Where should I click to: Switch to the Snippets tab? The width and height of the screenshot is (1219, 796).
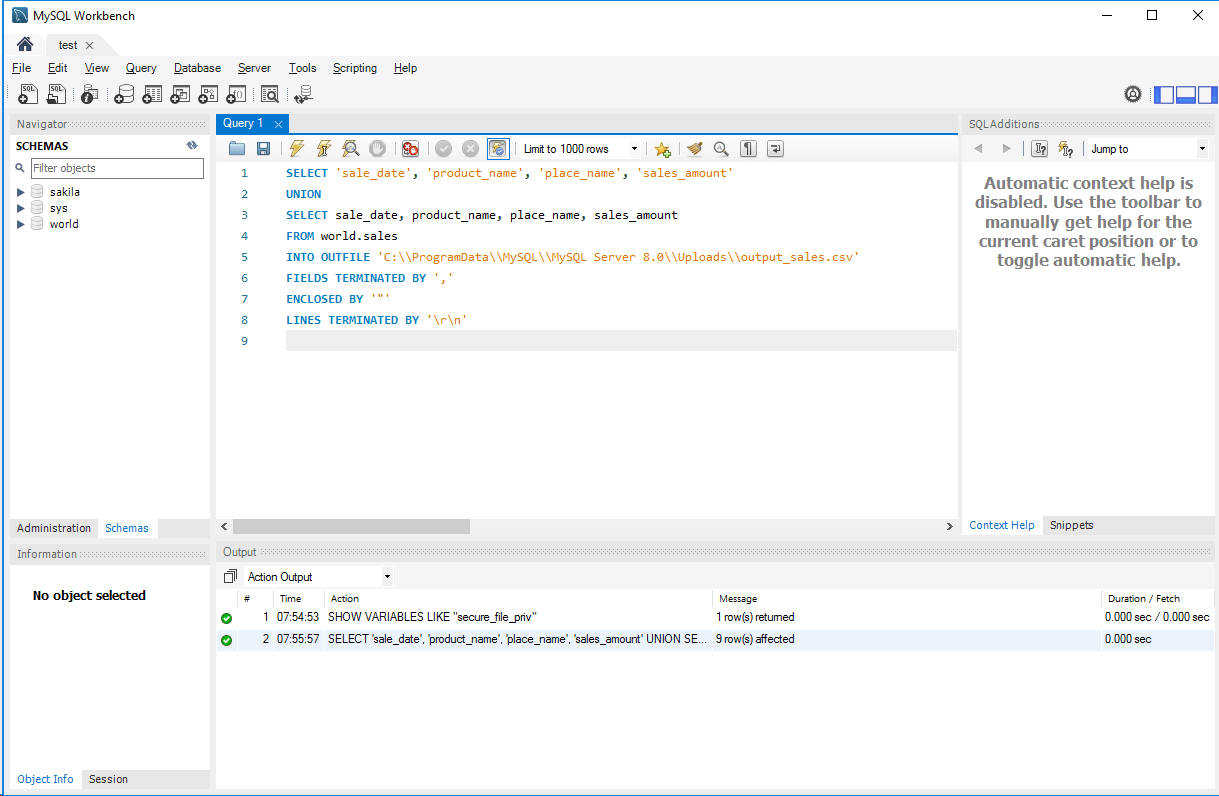click(x=1071, y=525)
